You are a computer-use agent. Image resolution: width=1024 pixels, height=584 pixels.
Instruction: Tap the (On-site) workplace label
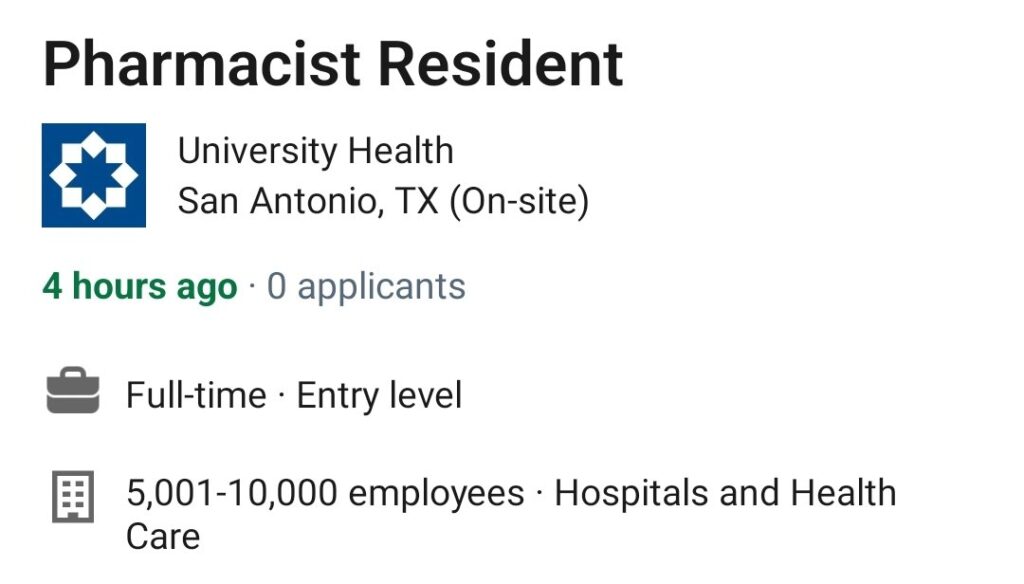(x=519, y=201)
